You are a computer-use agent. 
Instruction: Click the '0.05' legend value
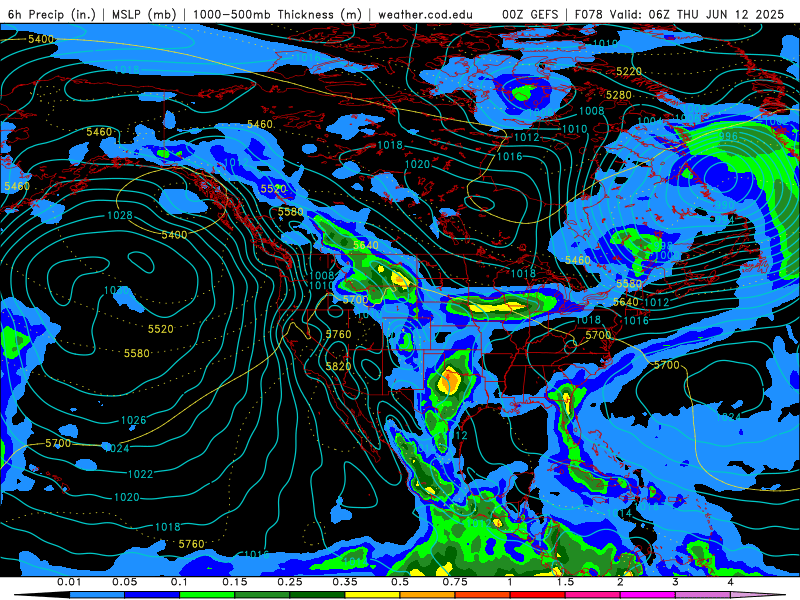124,582
